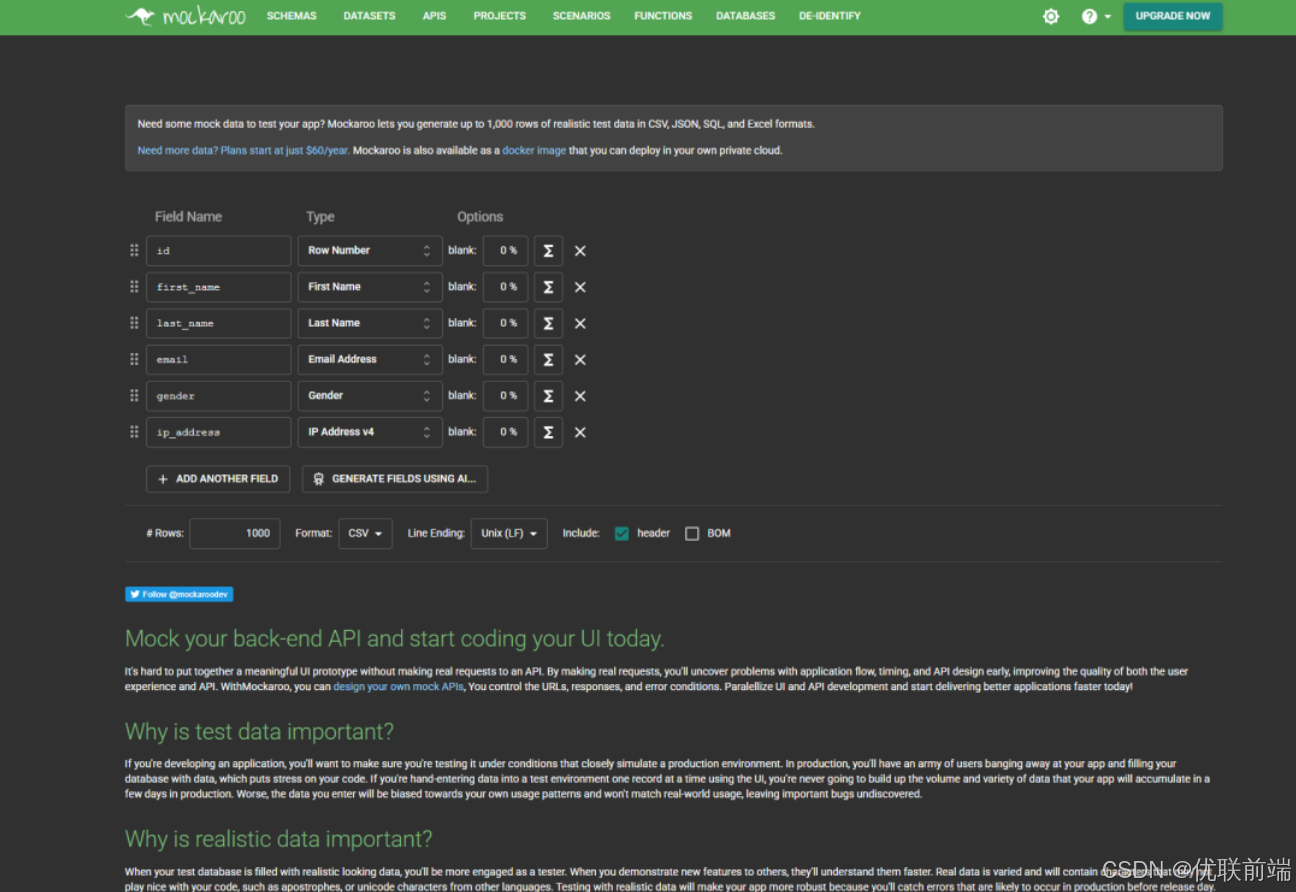Edit the email field name input
Viewport: 1296px width, 892px height.
(219, 360)
